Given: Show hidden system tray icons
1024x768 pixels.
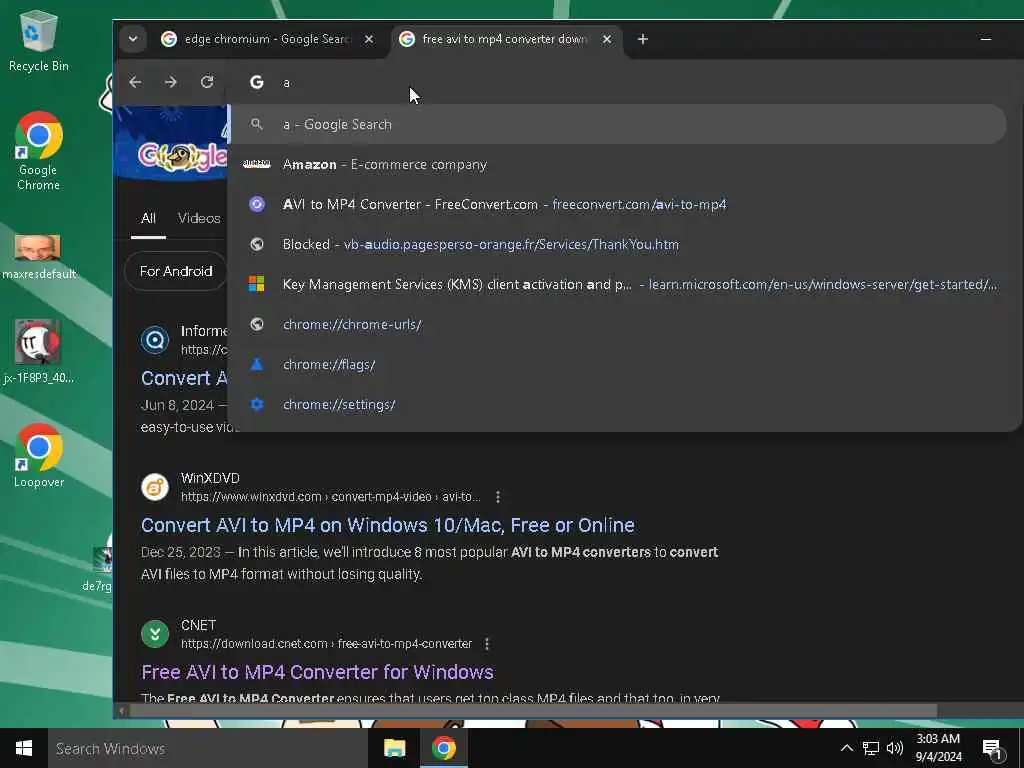Looking at the screenshot, I should [846, 748].
